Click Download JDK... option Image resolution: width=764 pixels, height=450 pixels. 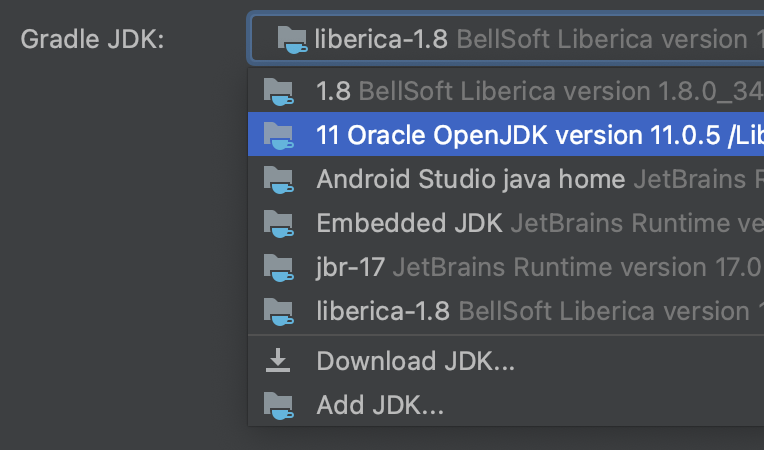[x=506, y=361]
